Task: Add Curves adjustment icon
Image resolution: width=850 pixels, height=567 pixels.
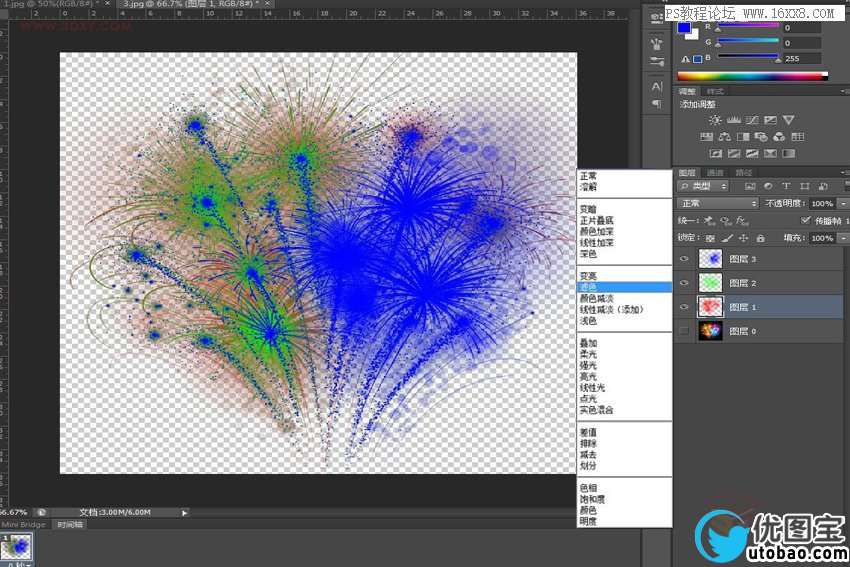Action: tap(752, 120)
